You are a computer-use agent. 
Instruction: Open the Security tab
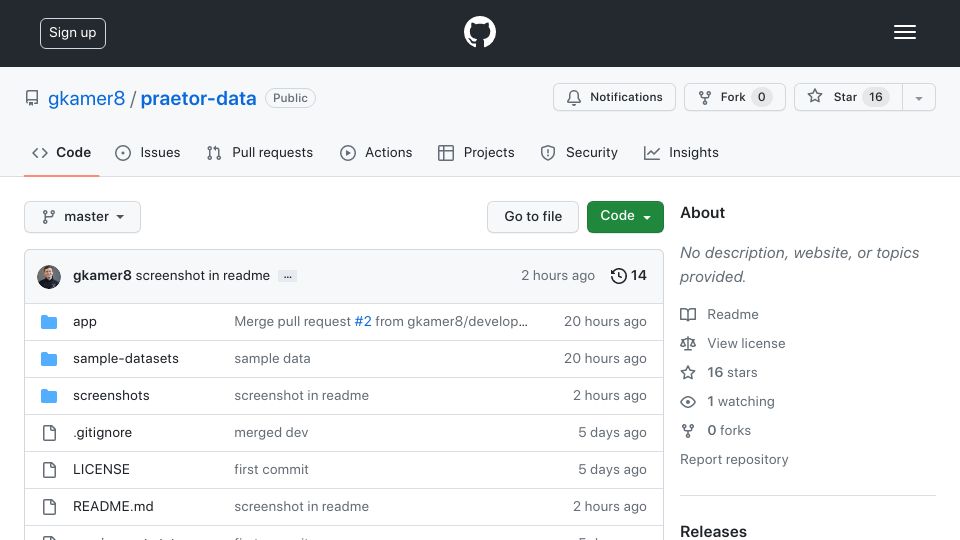tap(579, 152)
